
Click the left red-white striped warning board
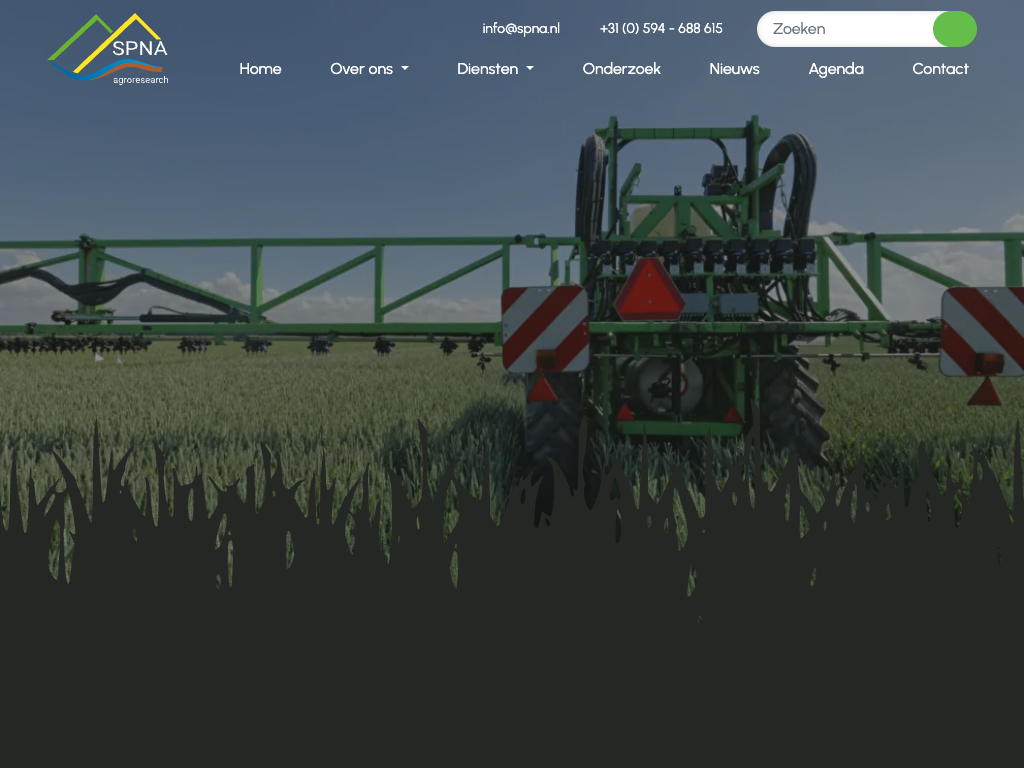[x=545, y=327]
